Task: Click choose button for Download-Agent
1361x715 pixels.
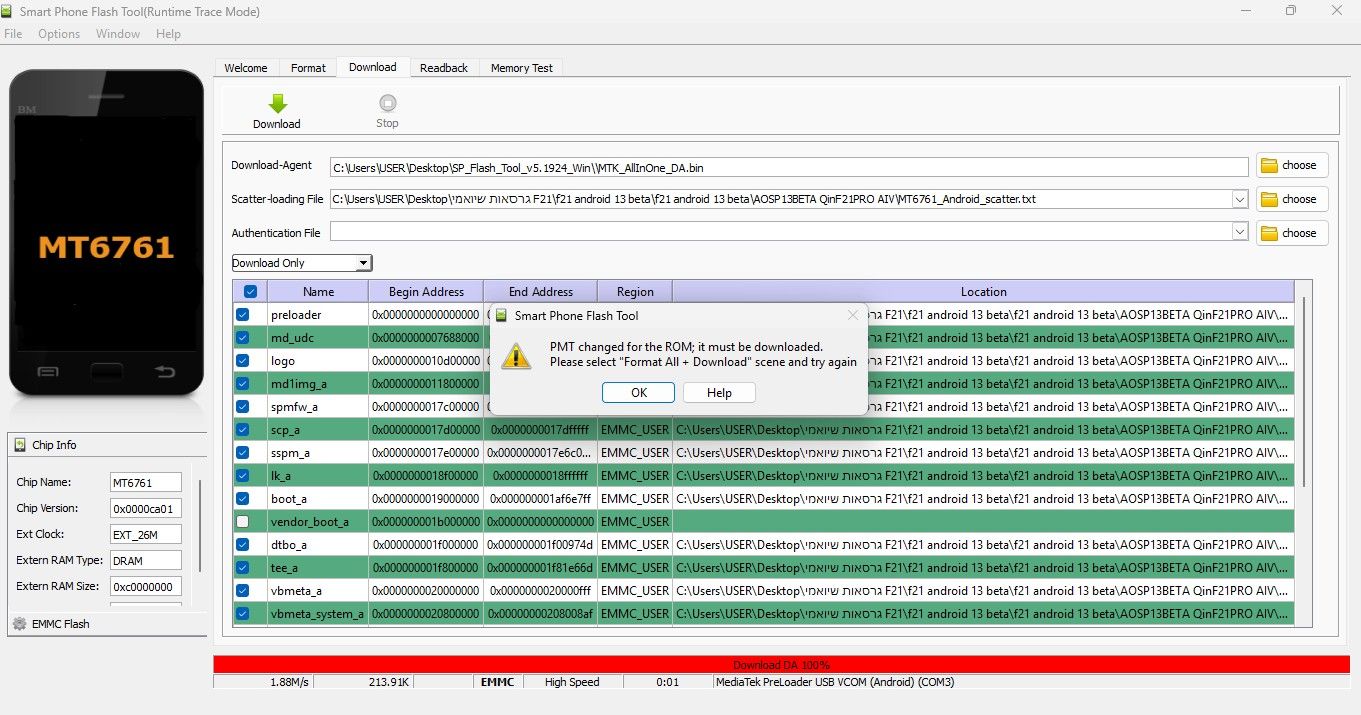Action: point(1292,165)
